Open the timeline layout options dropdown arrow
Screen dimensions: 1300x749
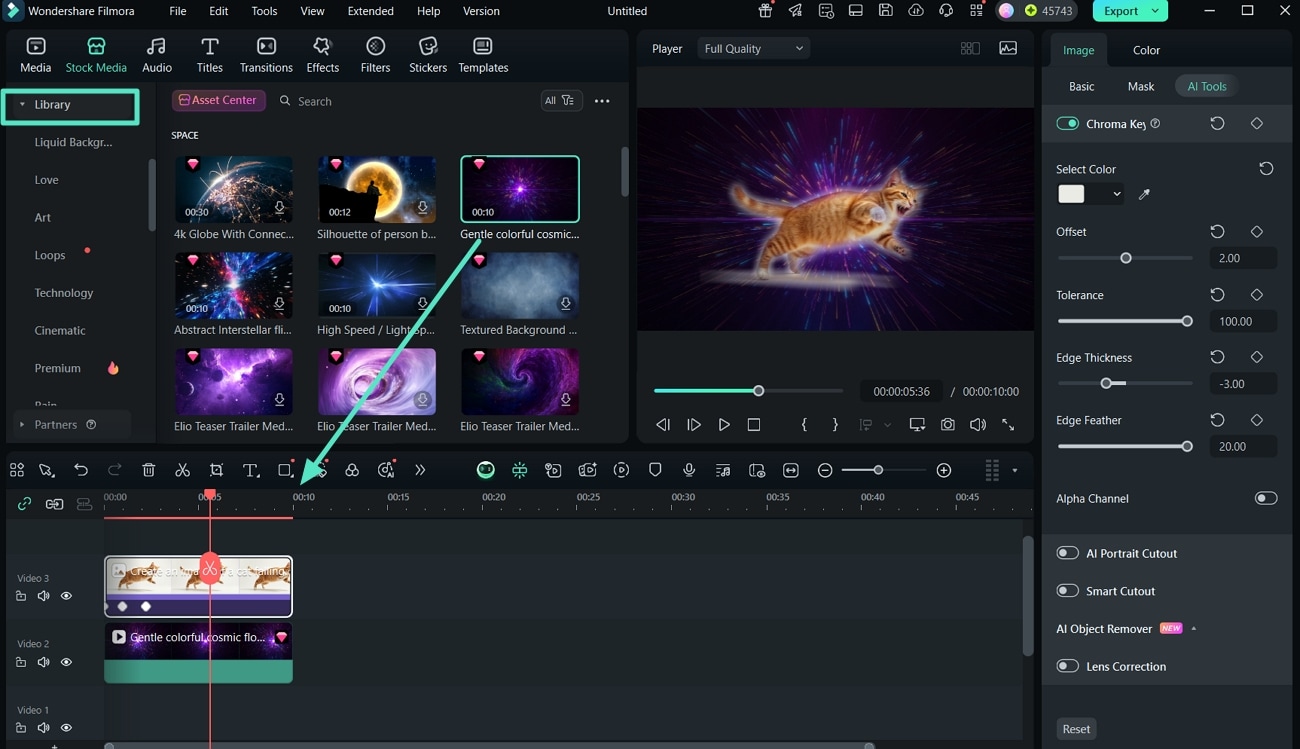pyautogui.click(x=1015, y=470)
